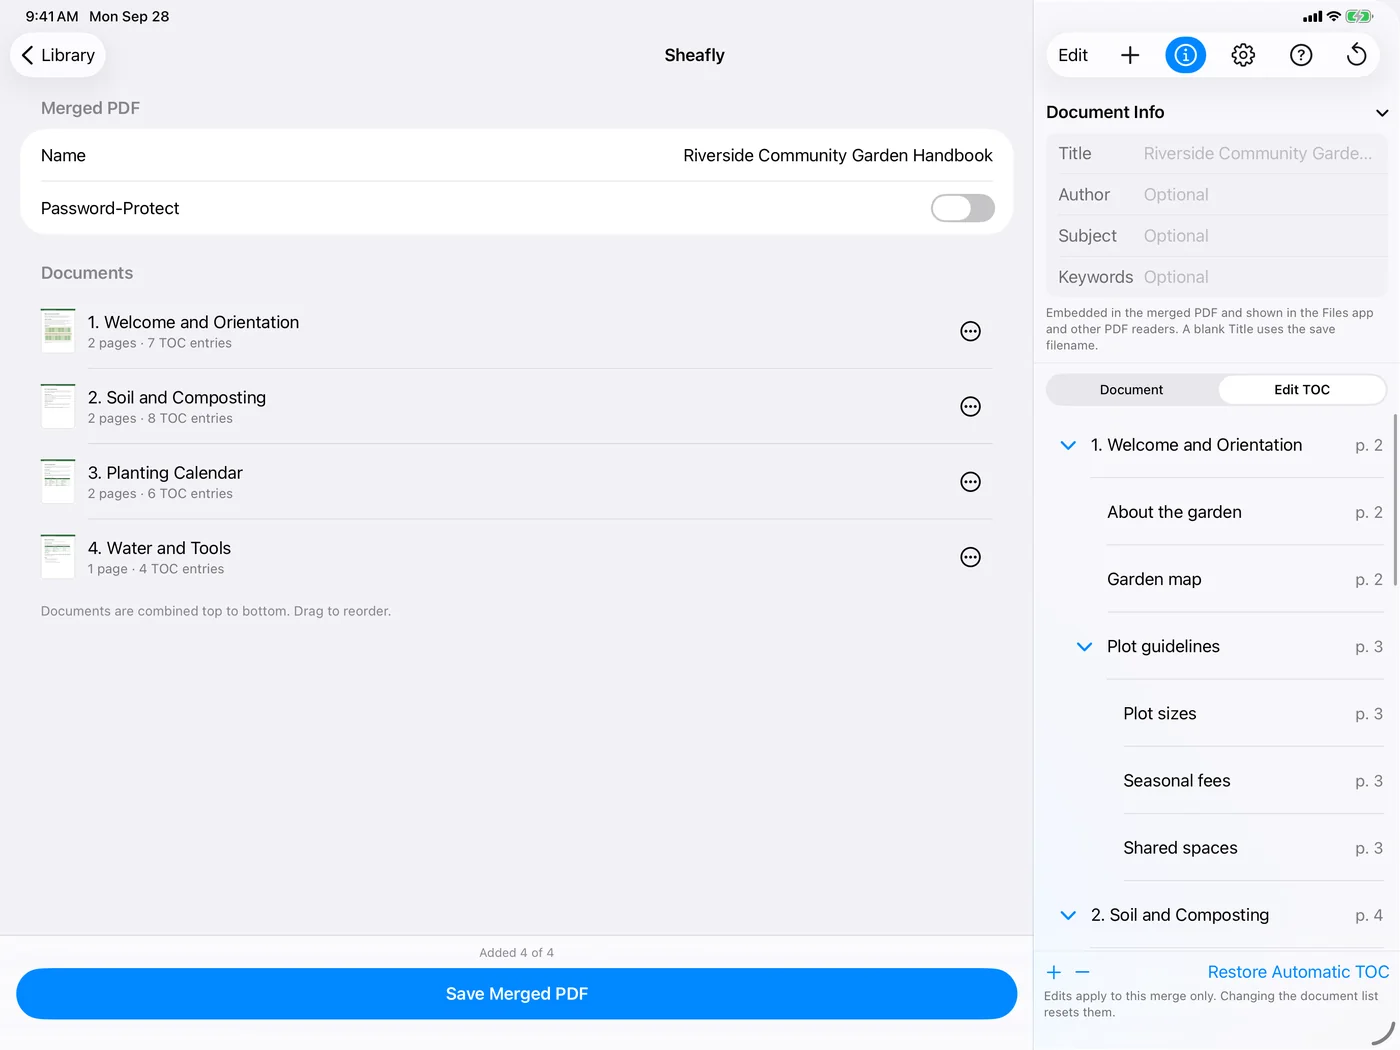Select Welcome and Orientation document thumbnail

tap(58, 331)
